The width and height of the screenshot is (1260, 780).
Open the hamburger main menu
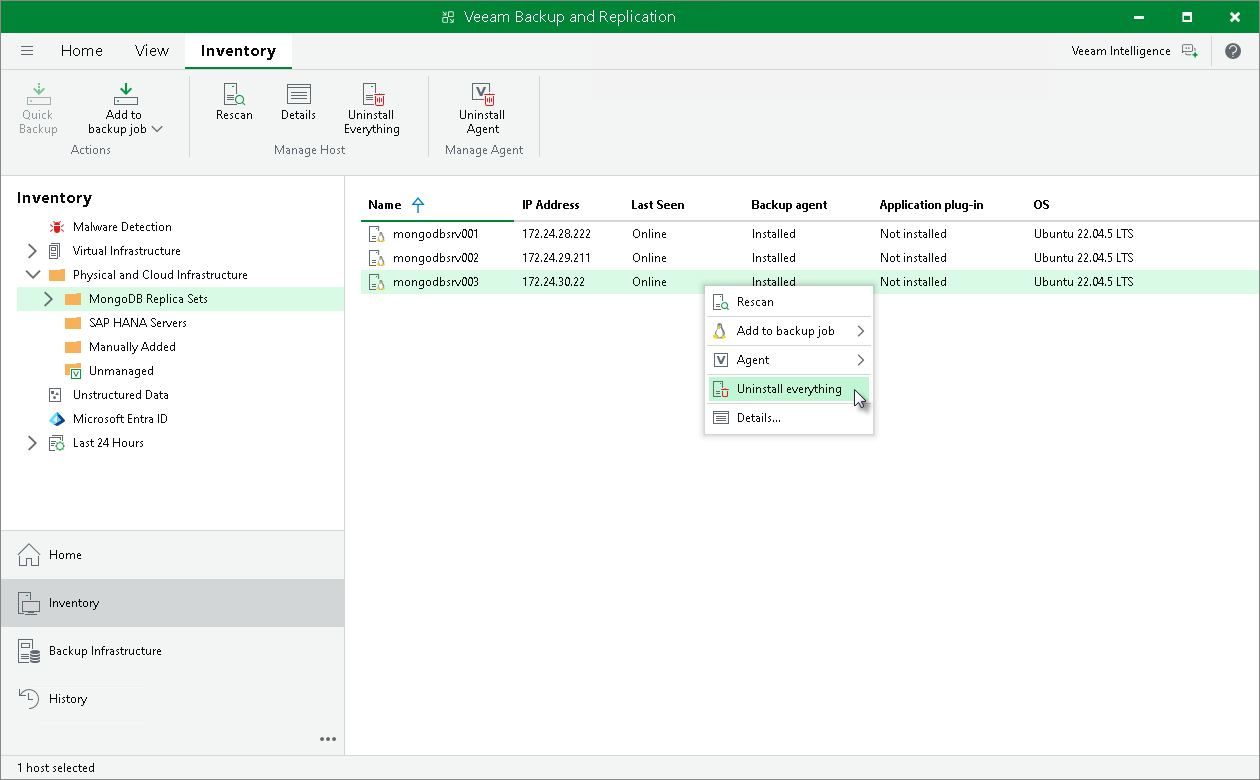27,51
